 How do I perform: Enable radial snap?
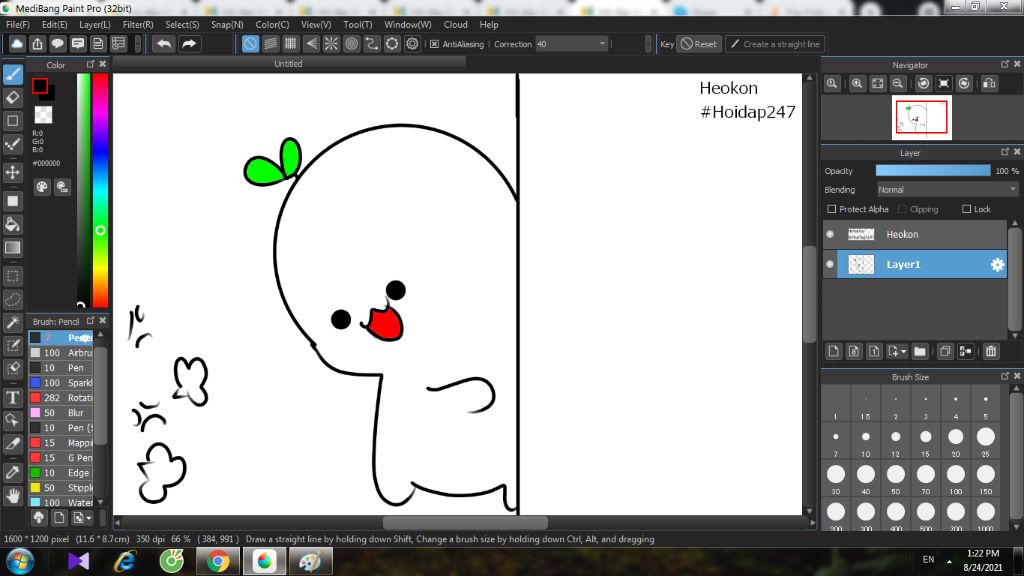(x=331, y=44)
